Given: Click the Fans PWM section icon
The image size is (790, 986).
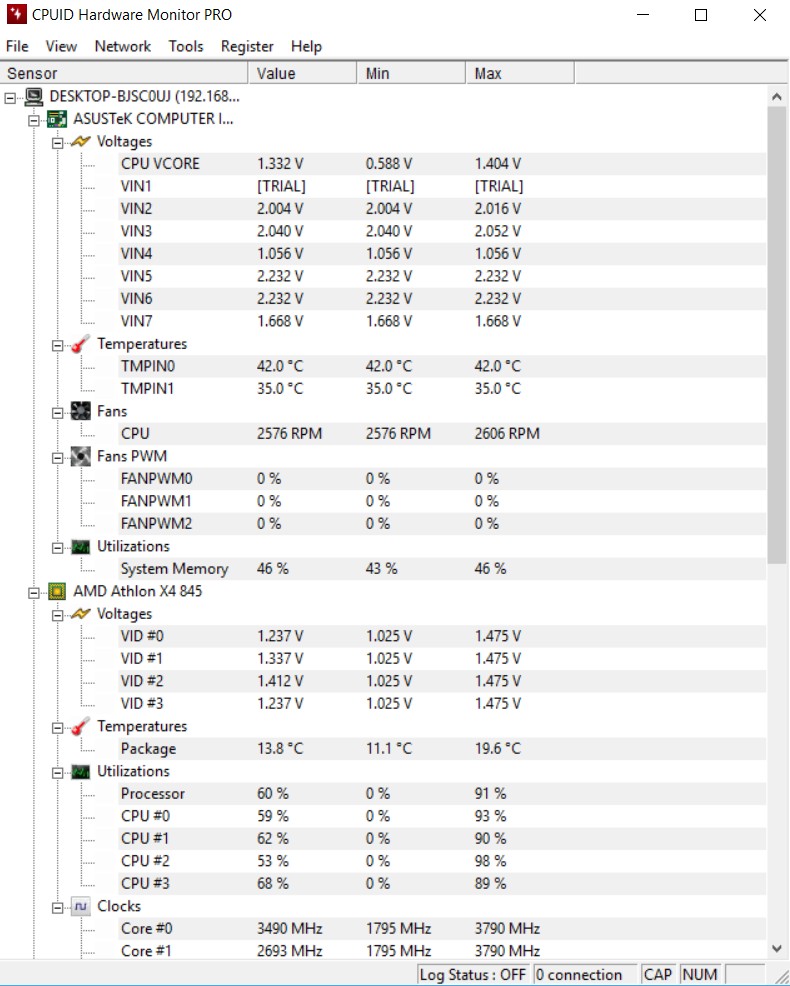Looking at the screenshot, I should tap(81, 456).
